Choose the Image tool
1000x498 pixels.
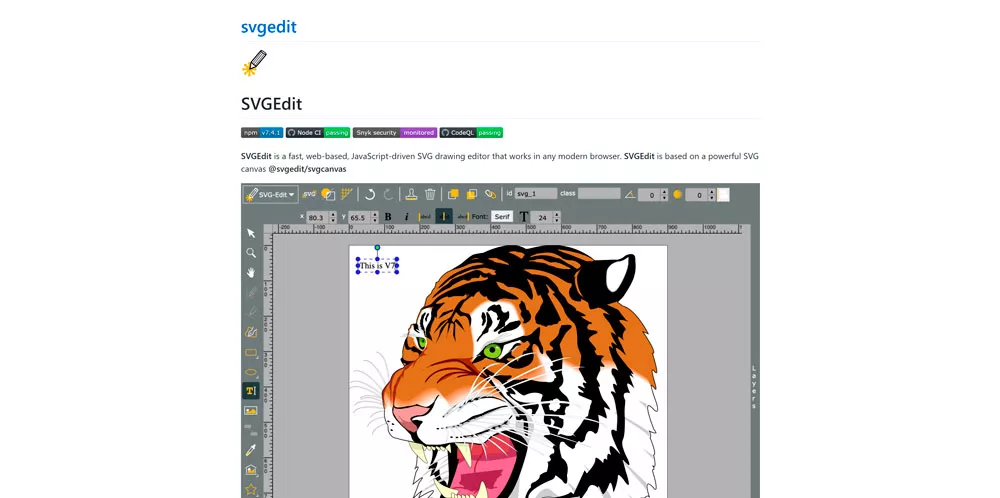click(x=251, y=411)
